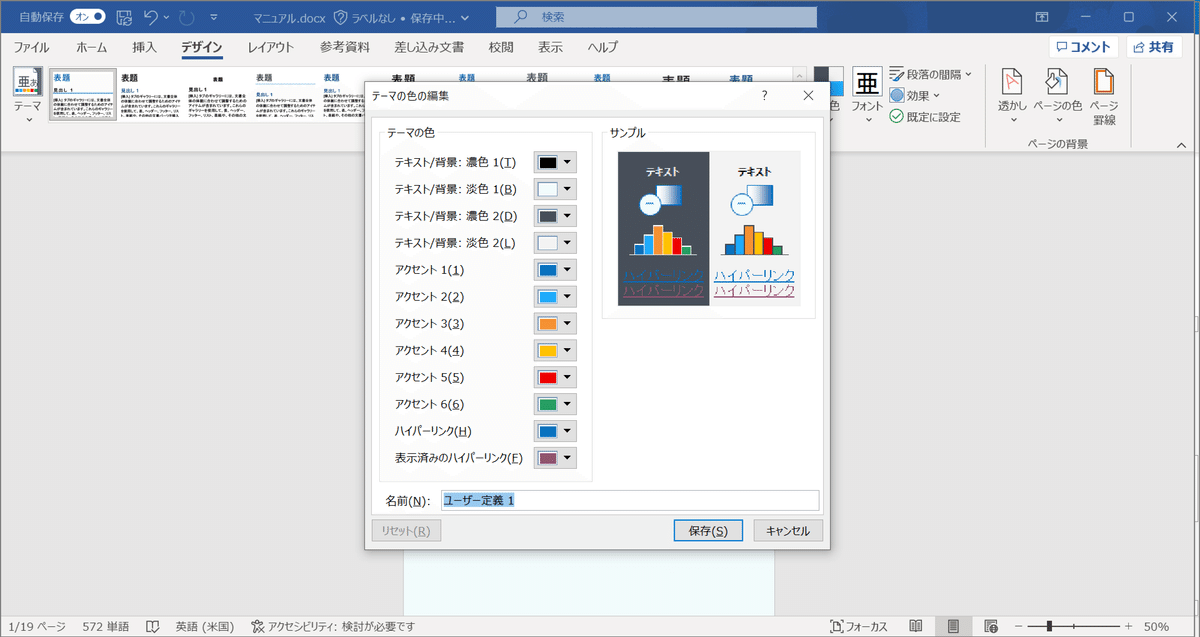Switch to フォーカス focus mode
Screen dimensions: 1200x637
pyautogui.click(x=859, y=626)
